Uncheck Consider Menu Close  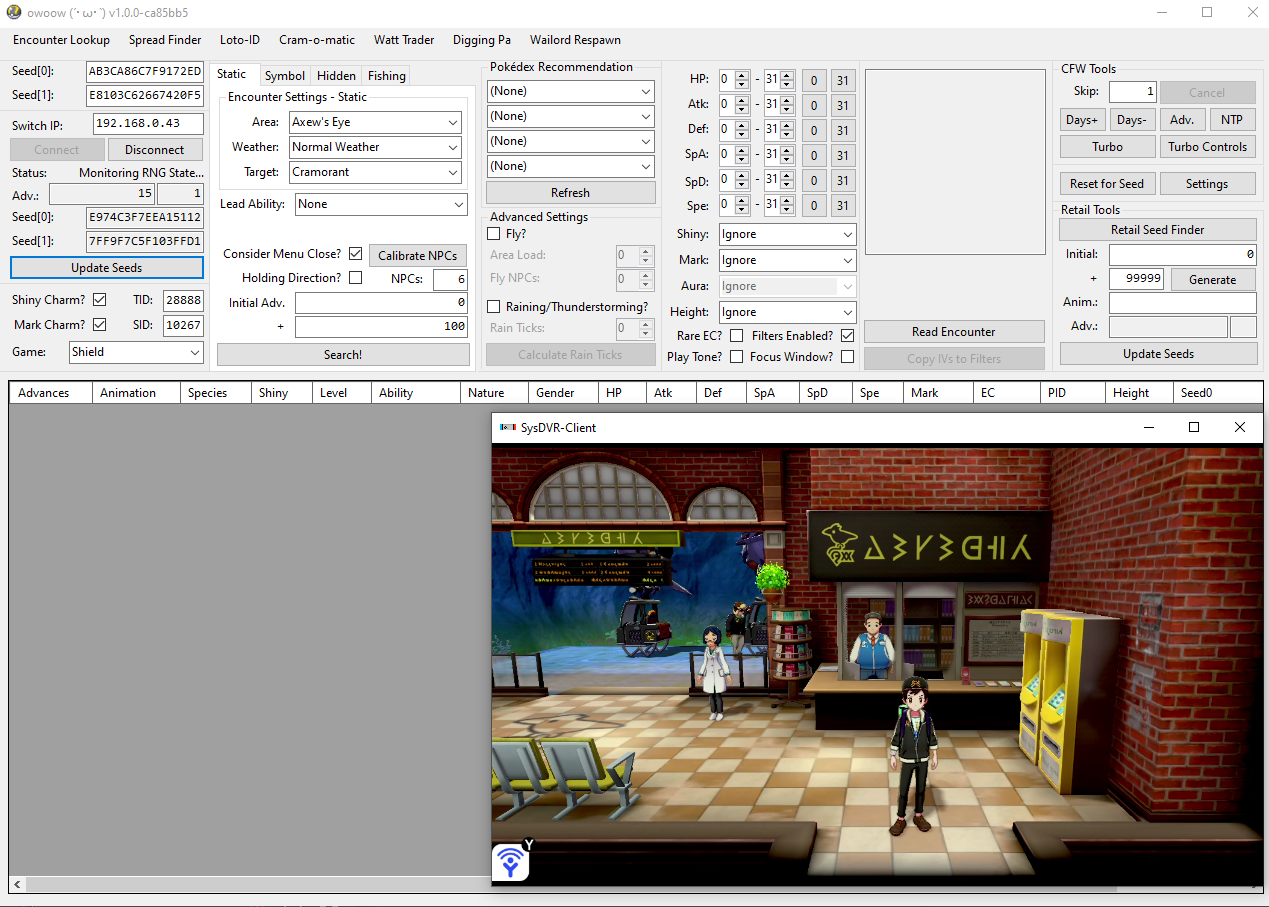[355, 254]
